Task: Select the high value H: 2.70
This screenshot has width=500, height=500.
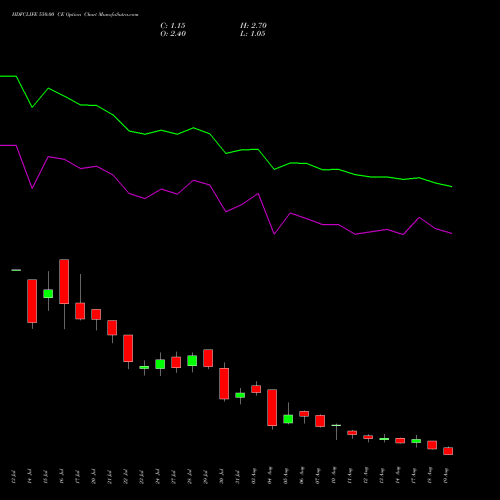Action: (253, 26)
